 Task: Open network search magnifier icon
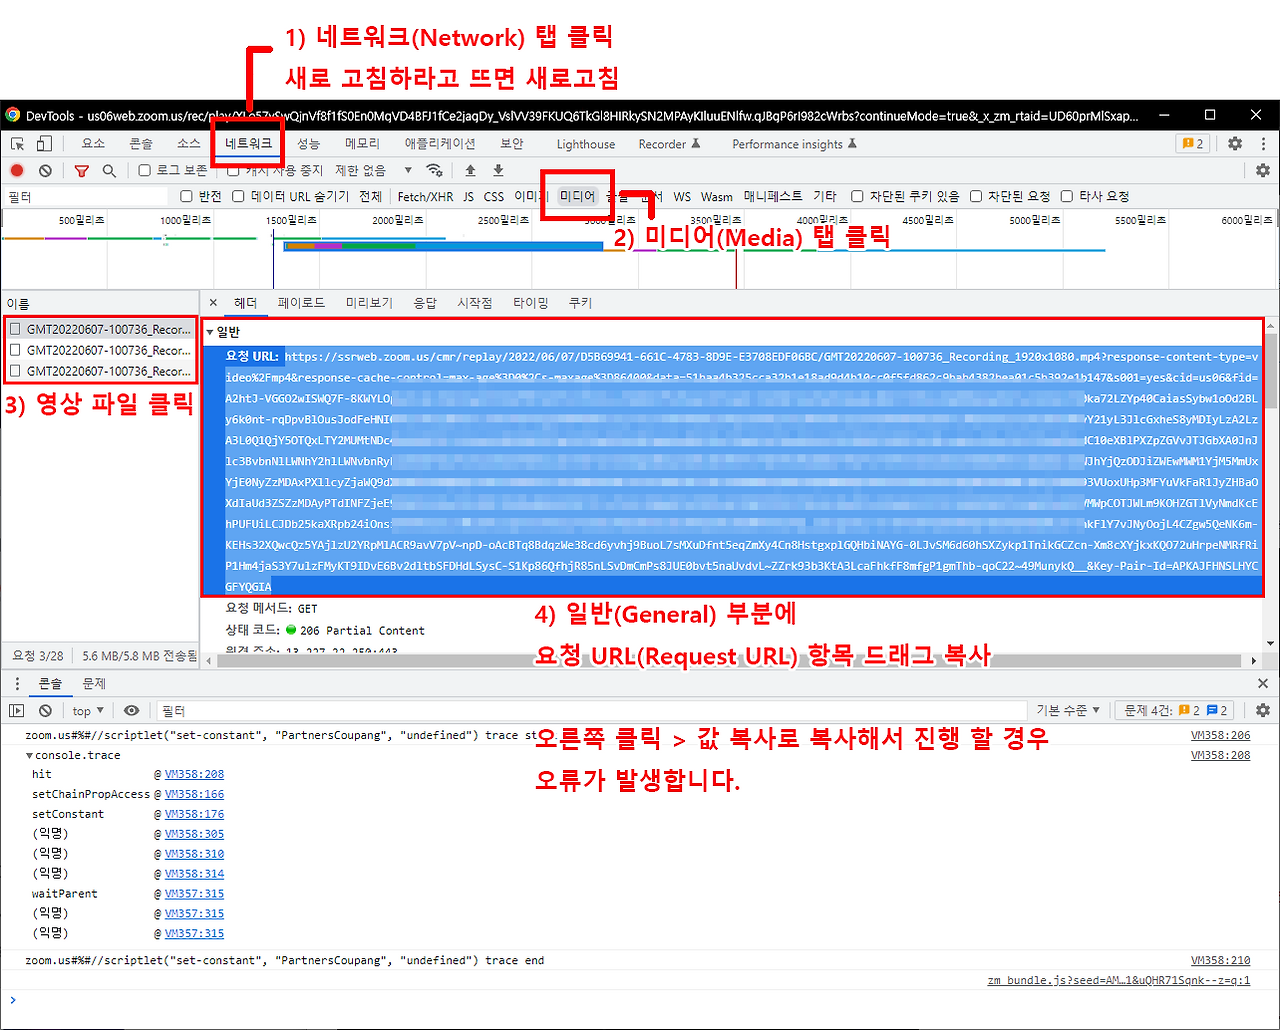(x=109, y=171)
